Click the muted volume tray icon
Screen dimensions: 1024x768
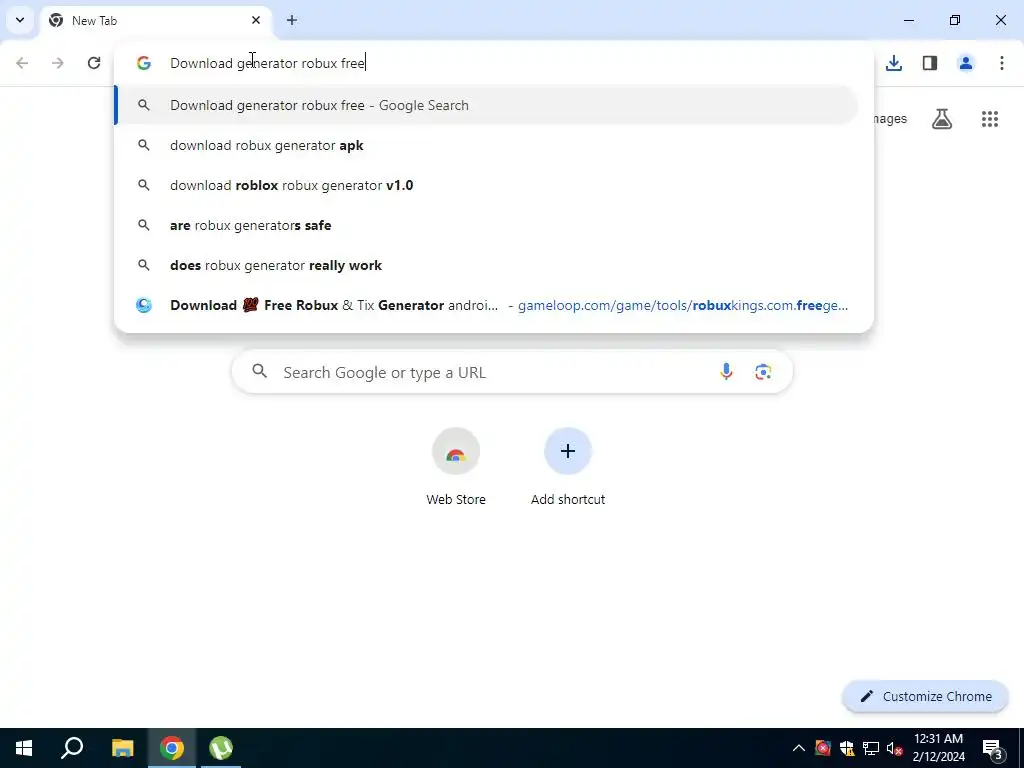[894, 748]
